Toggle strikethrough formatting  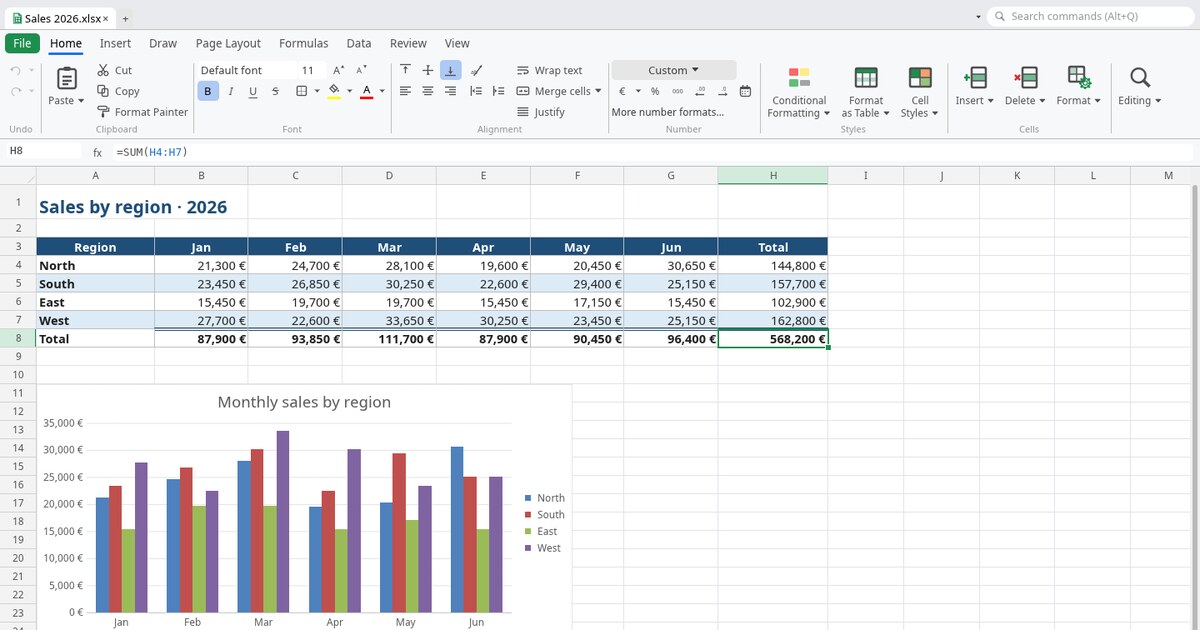click(x=275, y=91)
